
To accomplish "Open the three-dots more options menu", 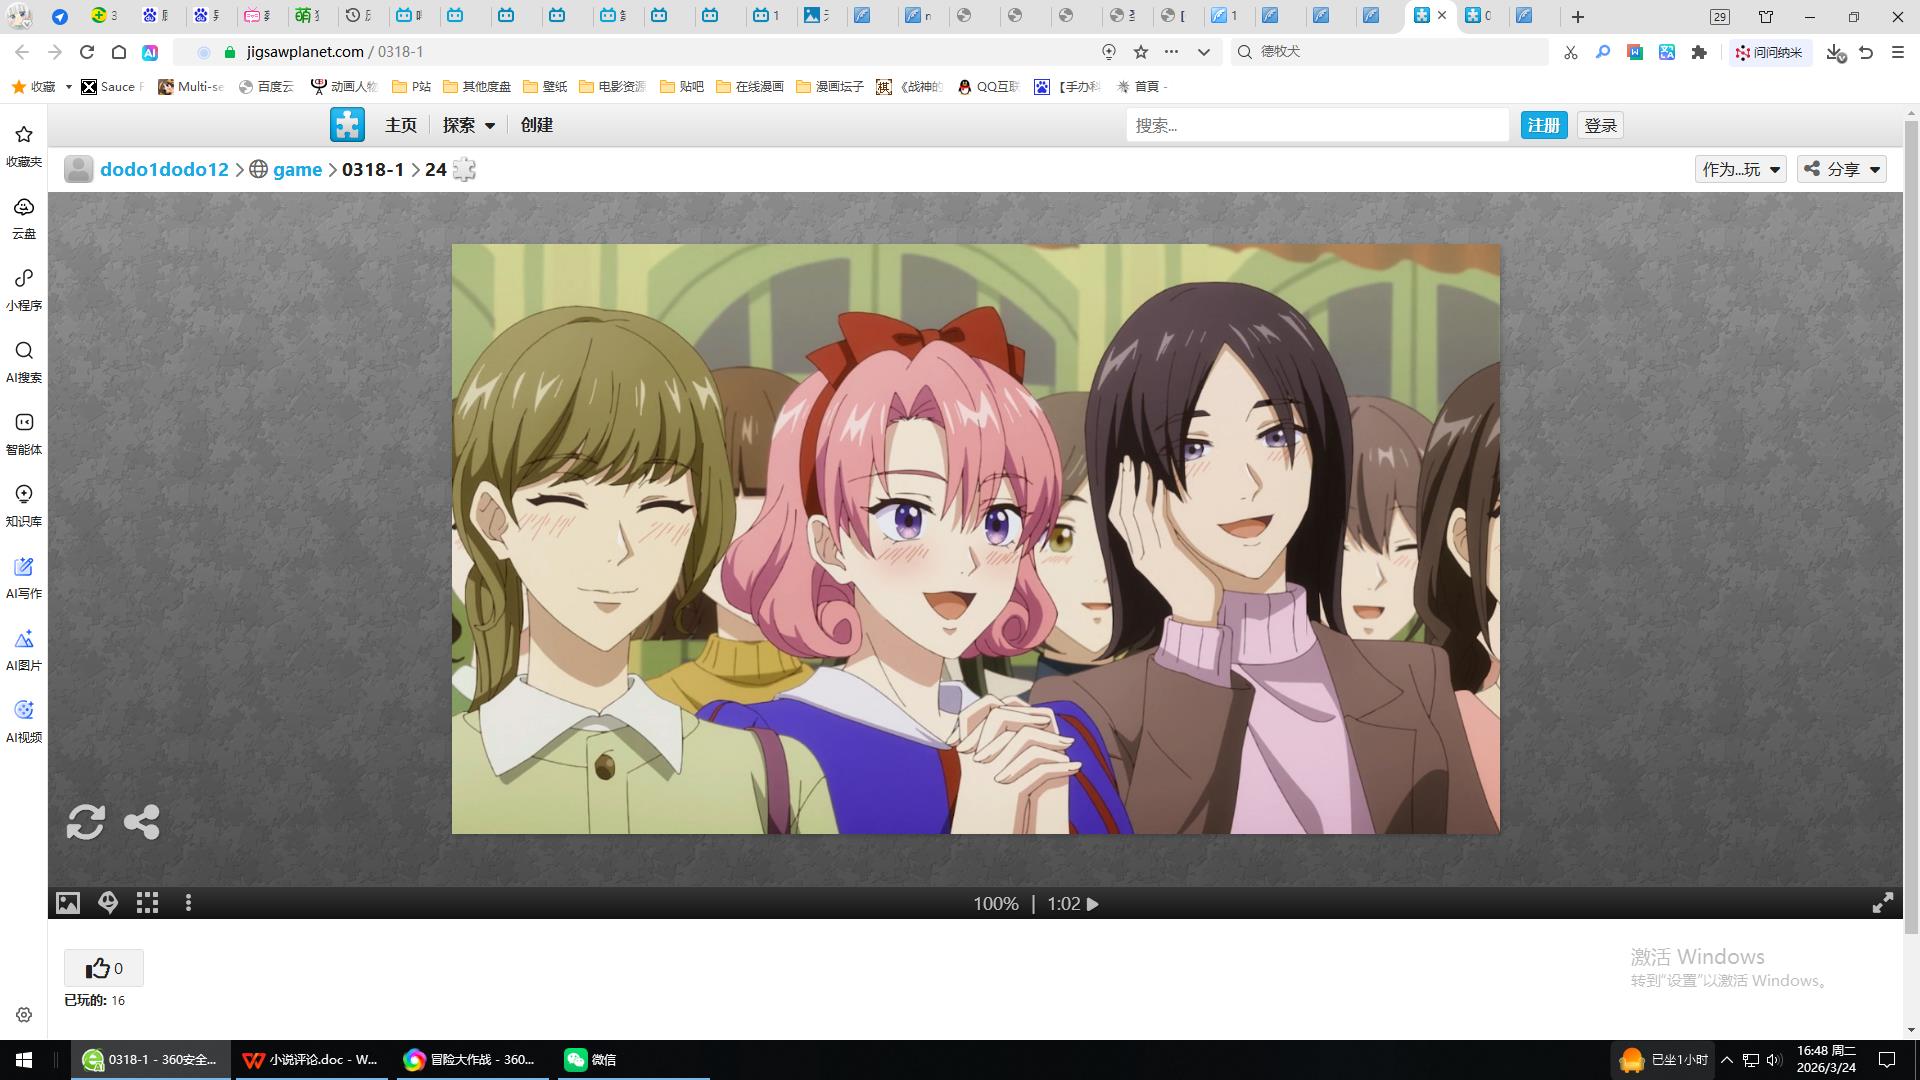I will point(188,903).
